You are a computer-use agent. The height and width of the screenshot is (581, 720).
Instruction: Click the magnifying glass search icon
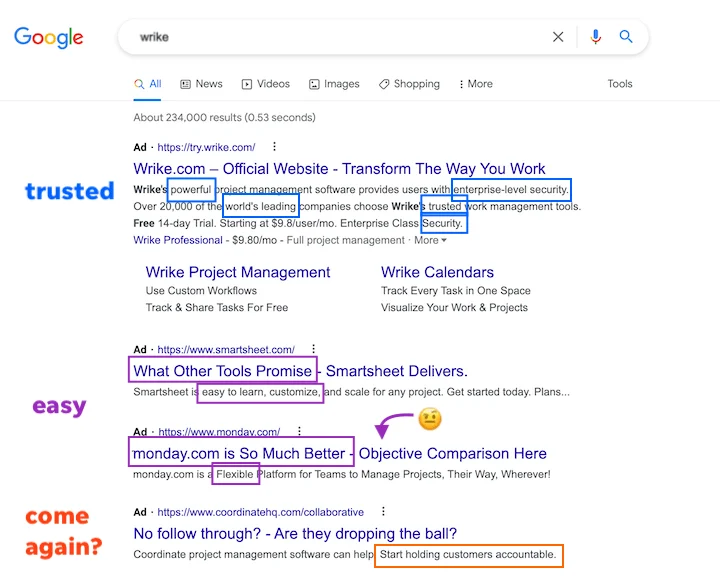coord(626,37)
